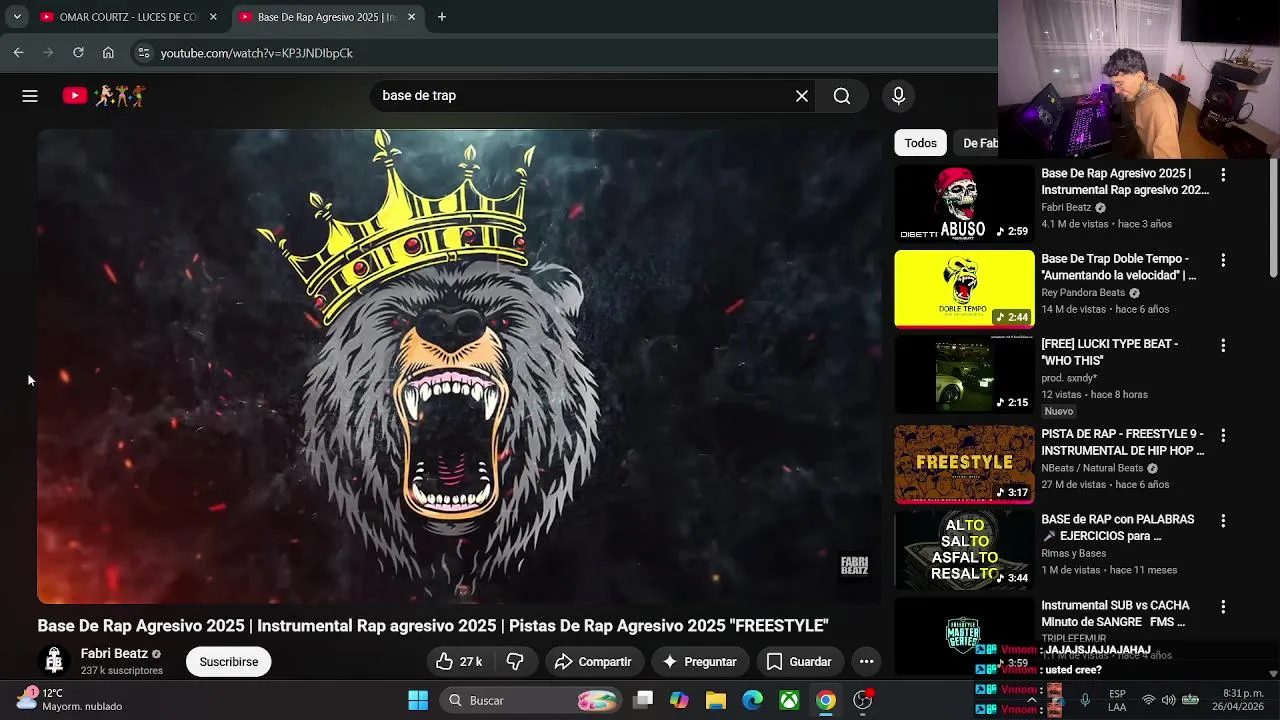Screen dimensions: 1280x720
Task: Open BASE de RAP con PALABRAS title
Action: [x=1117, y=528]
